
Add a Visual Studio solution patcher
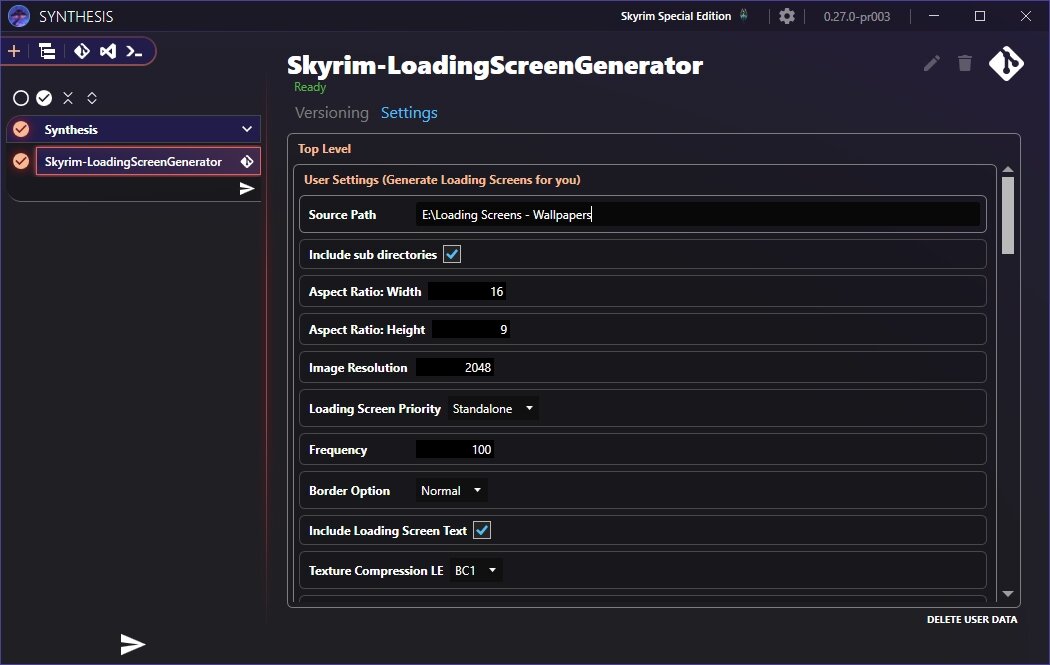point(108,51)
